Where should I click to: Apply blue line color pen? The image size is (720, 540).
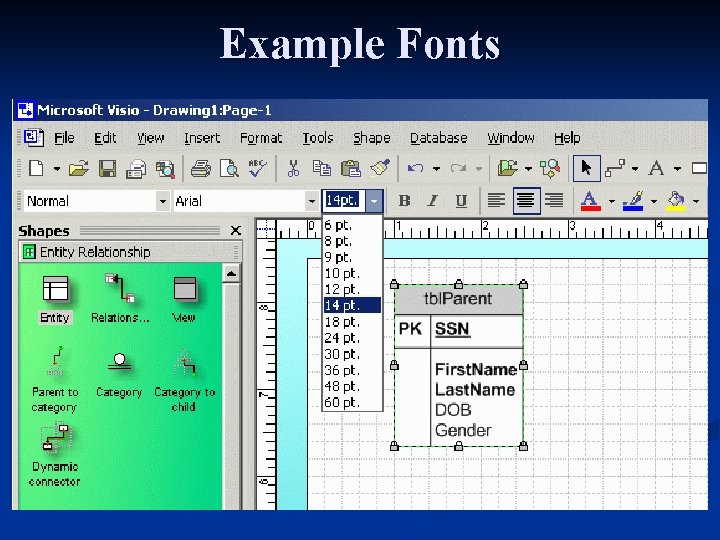633,201
